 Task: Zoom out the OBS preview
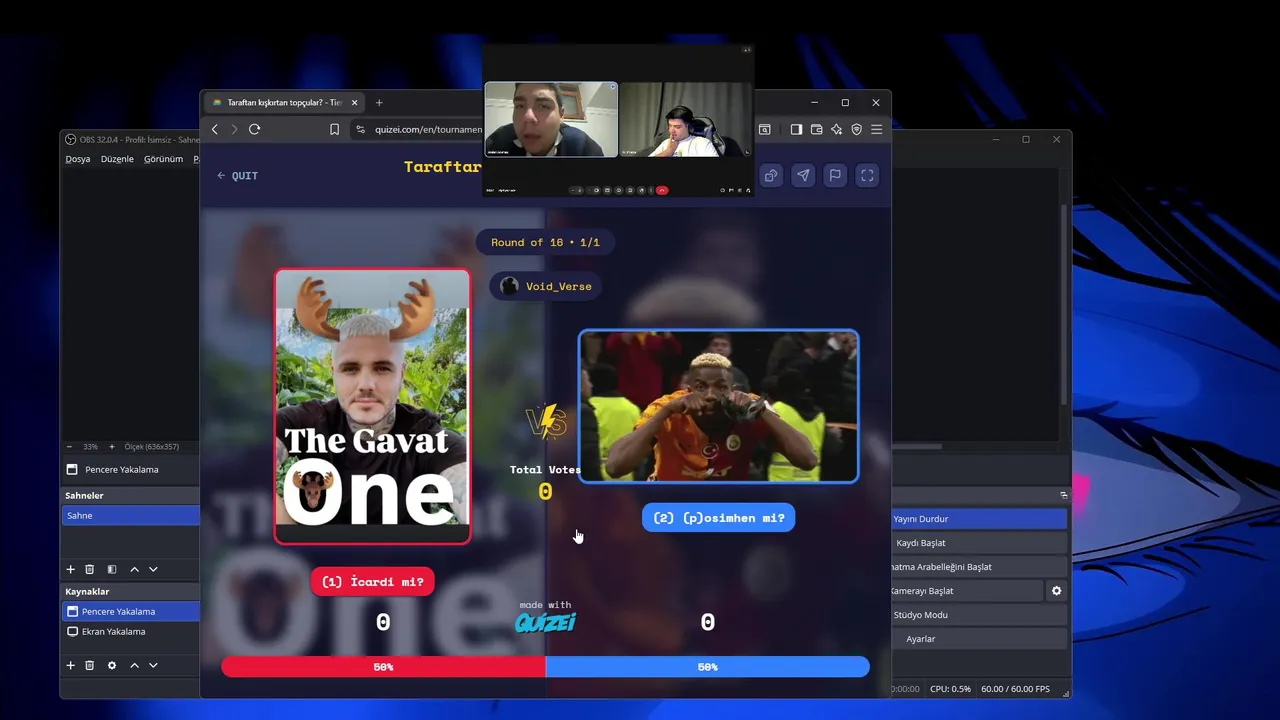coord(69,446)
